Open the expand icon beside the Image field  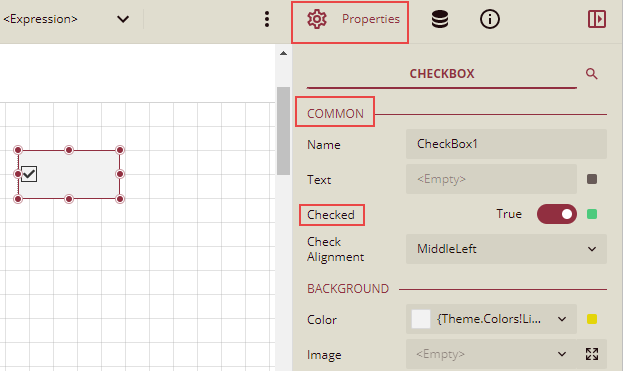pyautogui.click(x=592, y=354)
